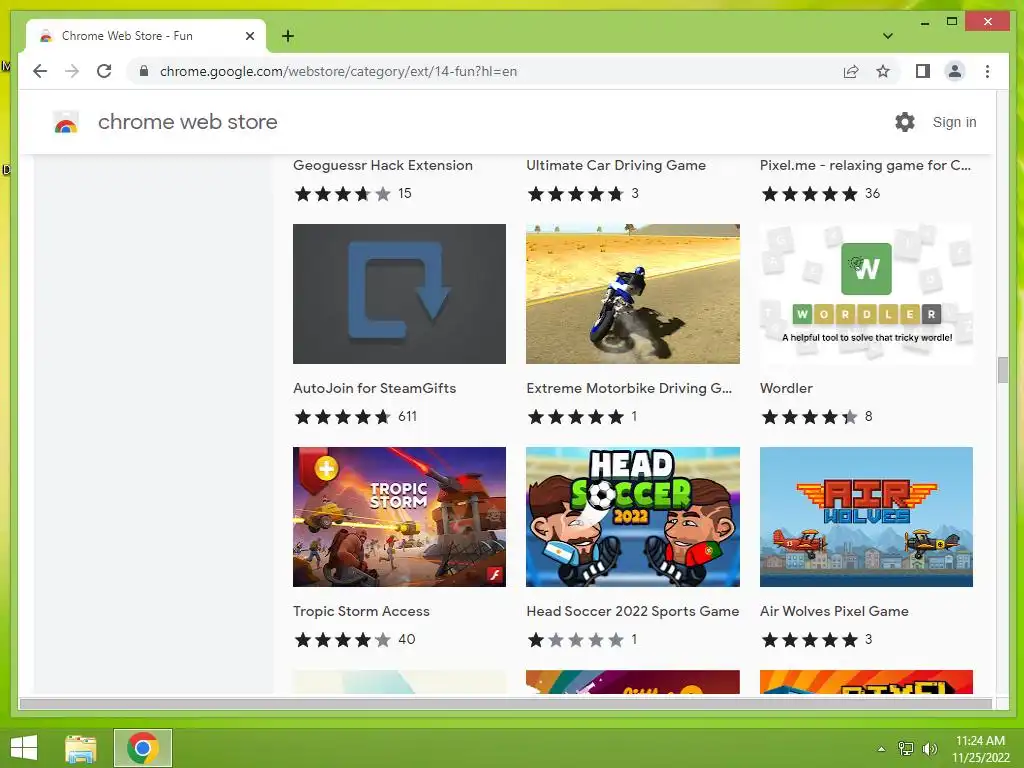Click the Wordler star rating
The image size is (1024, 768).
[x=809, y=417]
